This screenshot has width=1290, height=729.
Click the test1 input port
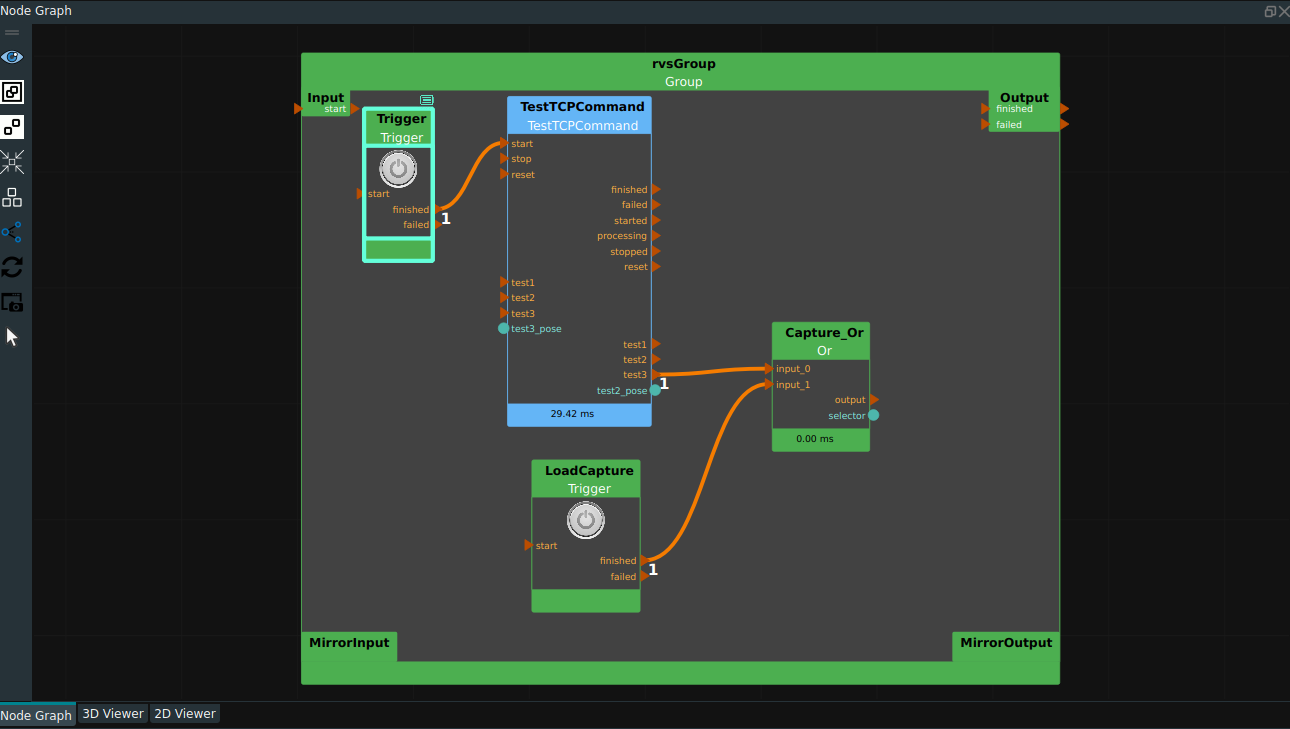click(505, 282)
